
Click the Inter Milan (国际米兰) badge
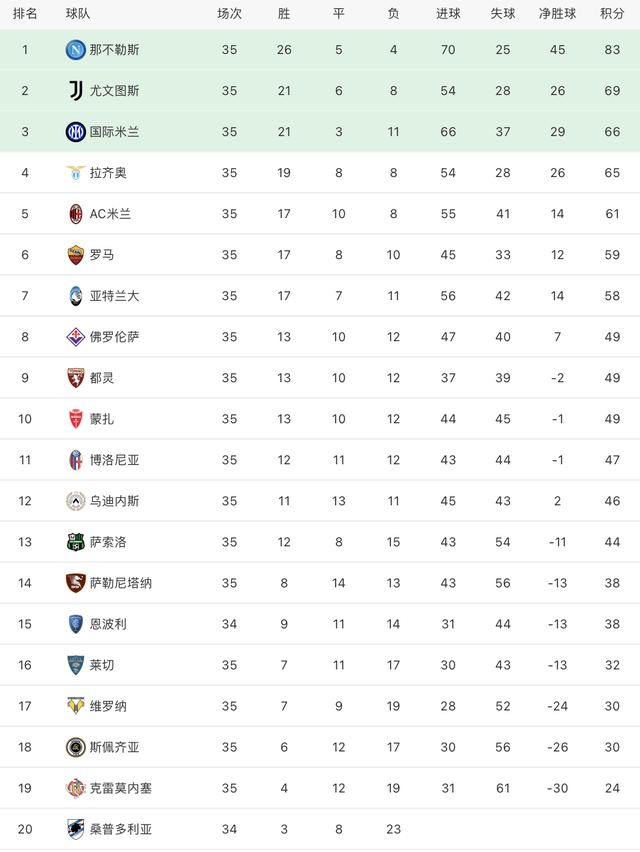[x=75, y=131]
